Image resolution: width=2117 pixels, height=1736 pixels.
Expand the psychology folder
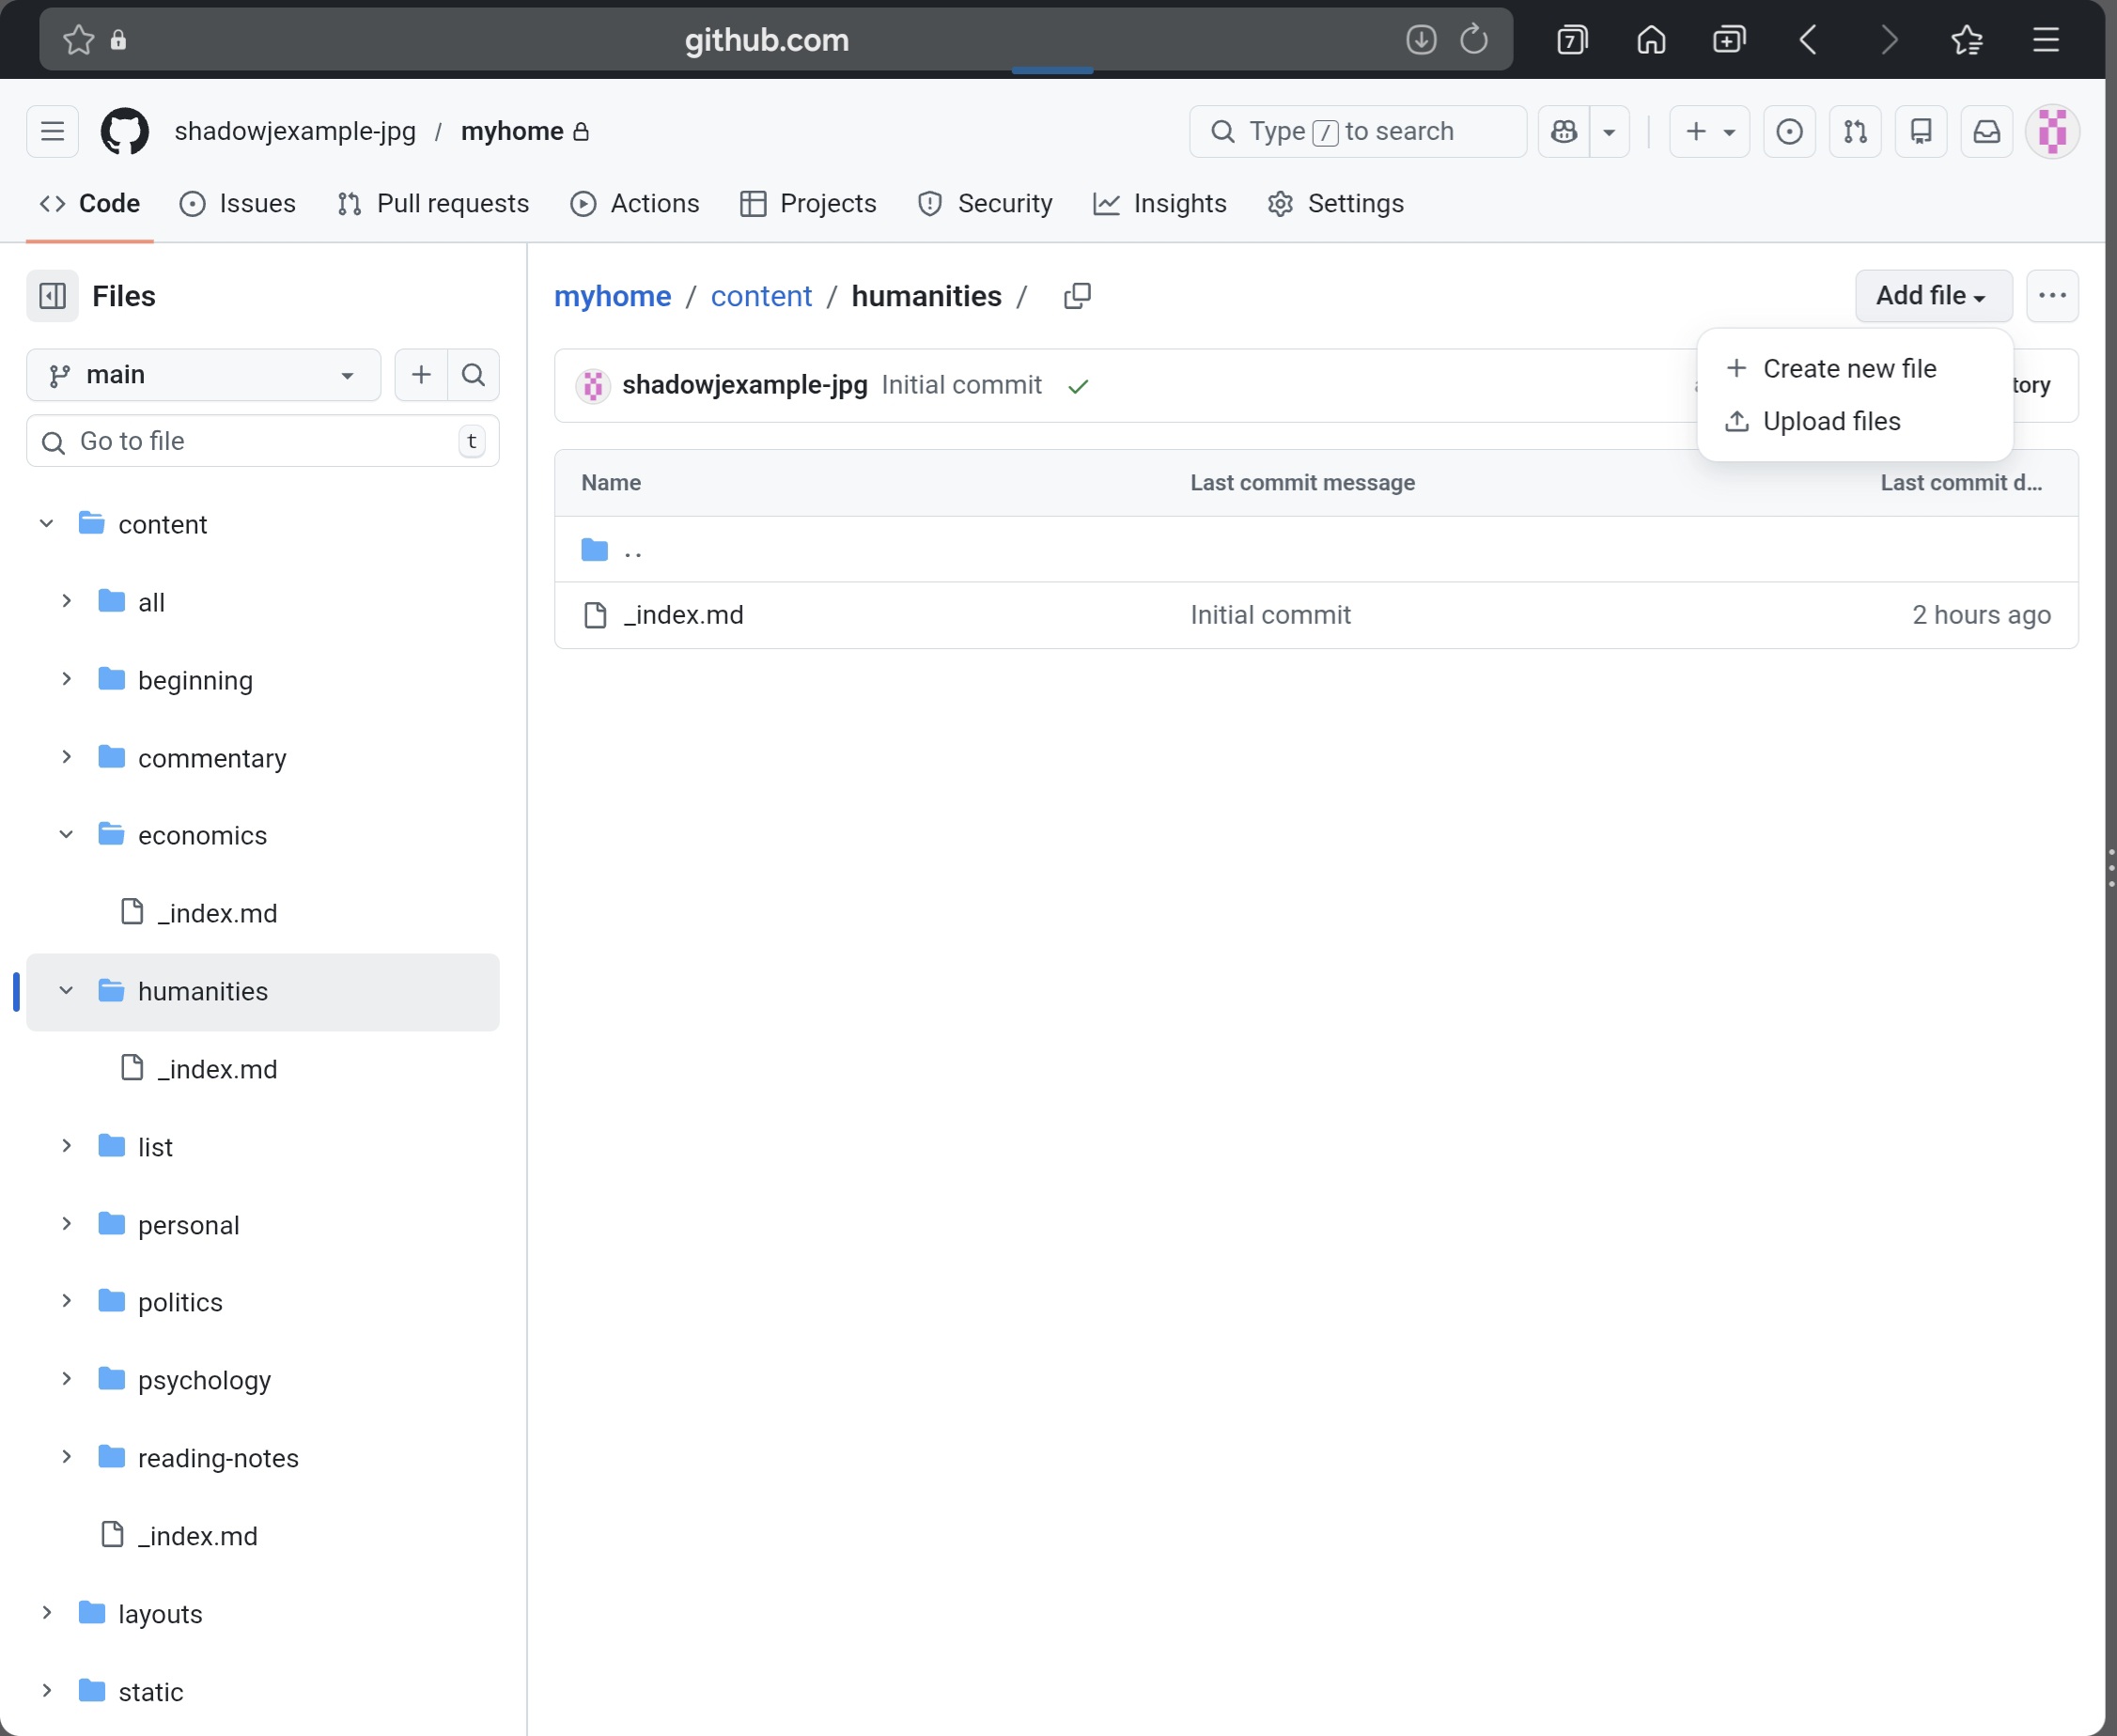(x=66, y=1379)
